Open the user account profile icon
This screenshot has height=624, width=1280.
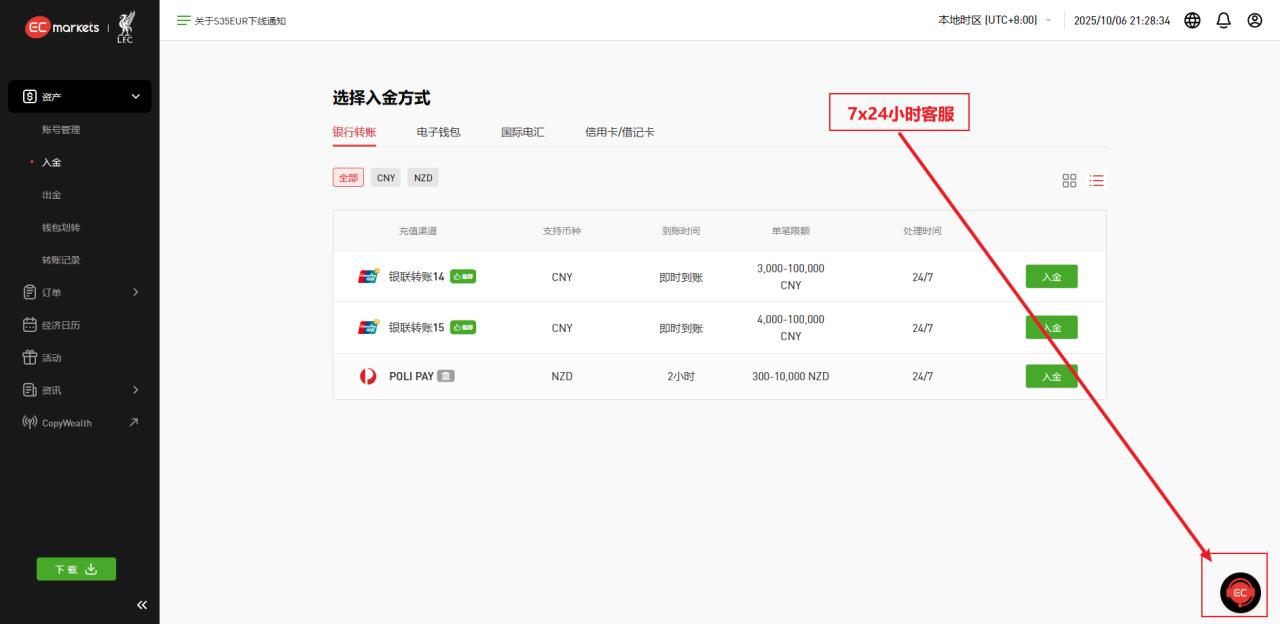pos(1253,20)
